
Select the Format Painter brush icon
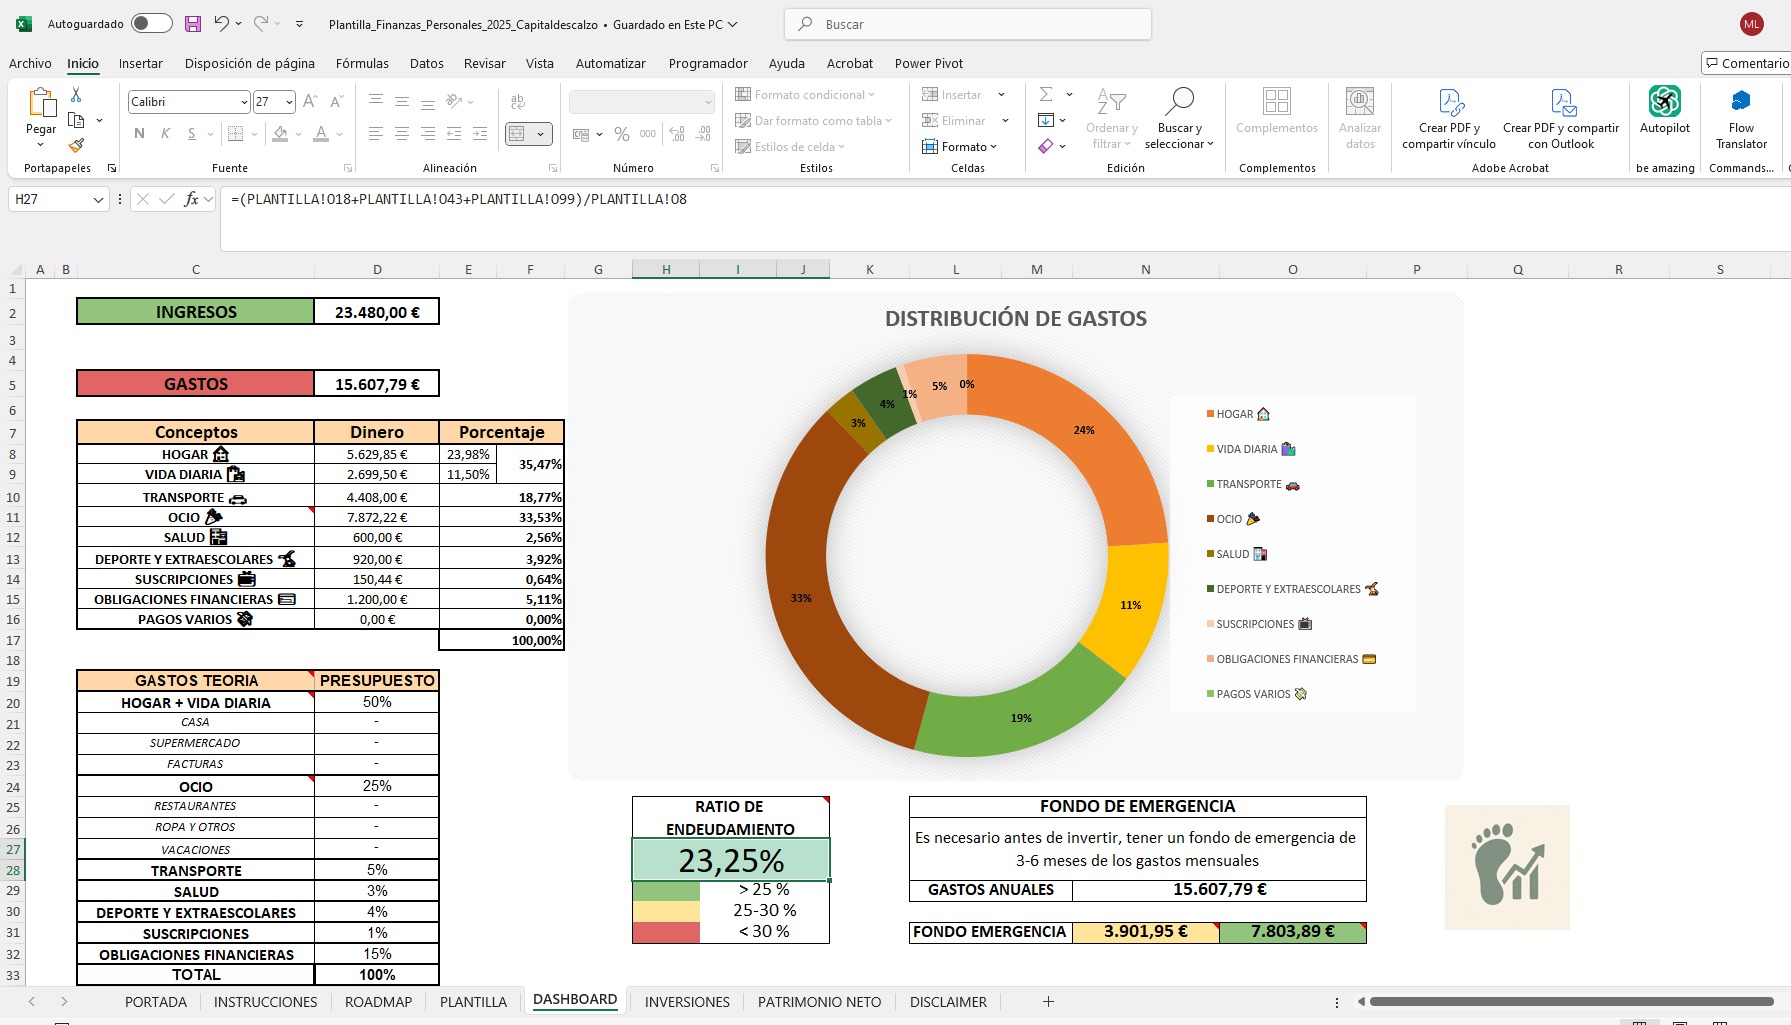tap(76, 145)
